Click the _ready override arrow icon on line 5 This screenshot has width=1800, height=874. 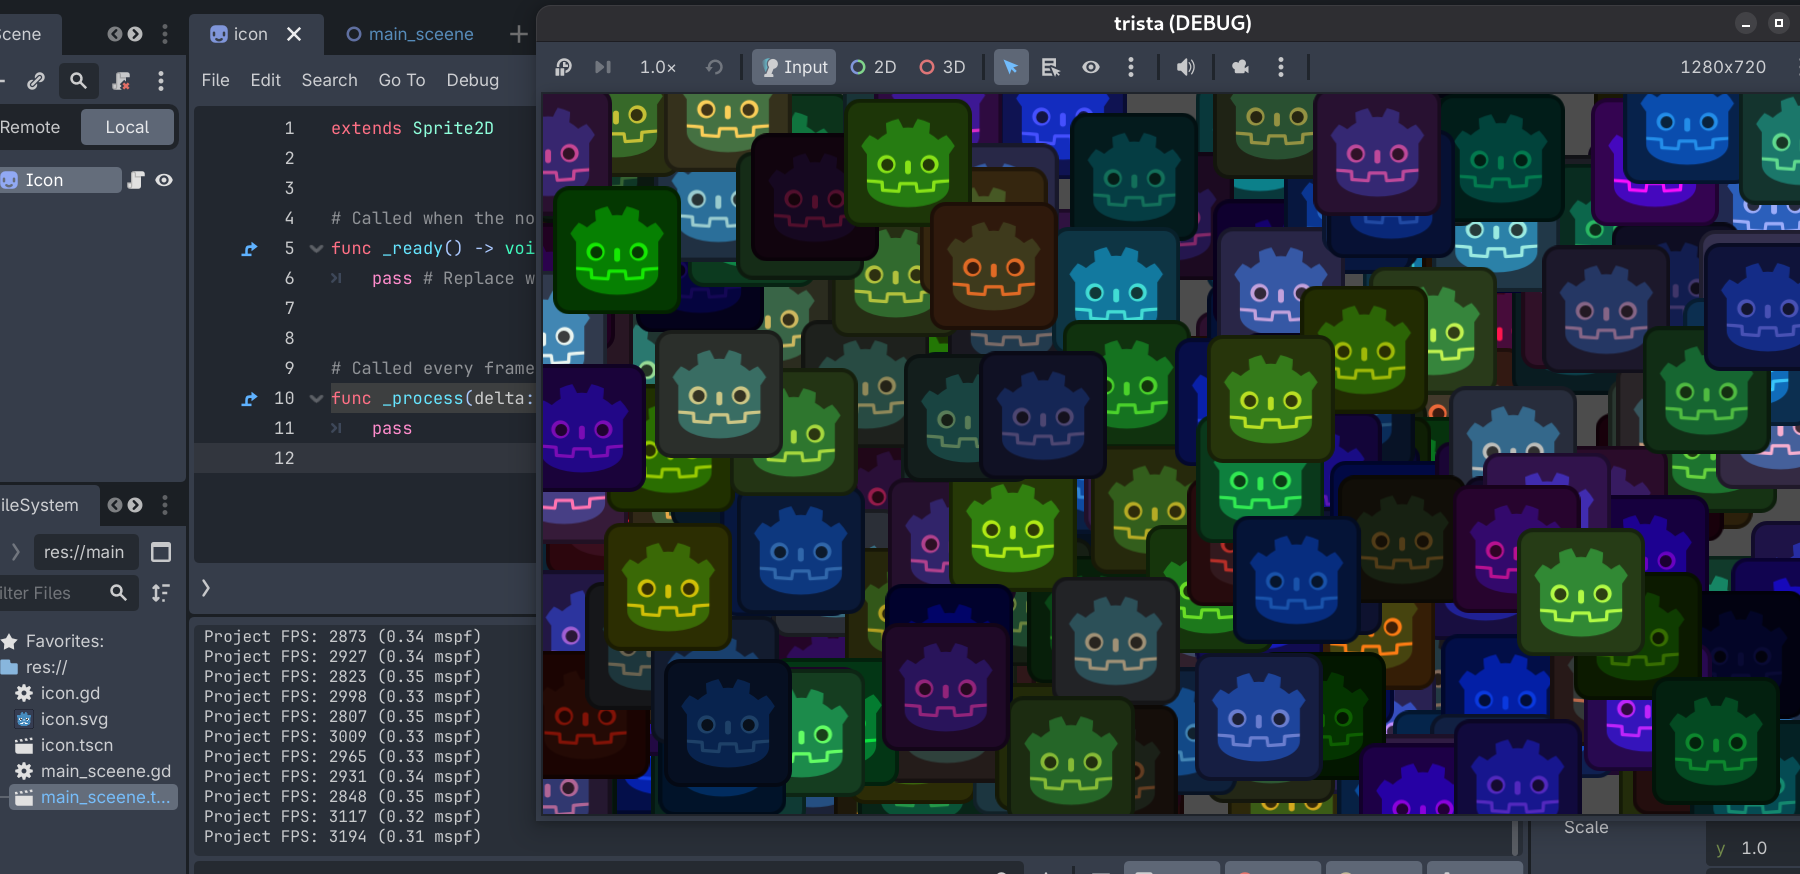tap(249, 248)
